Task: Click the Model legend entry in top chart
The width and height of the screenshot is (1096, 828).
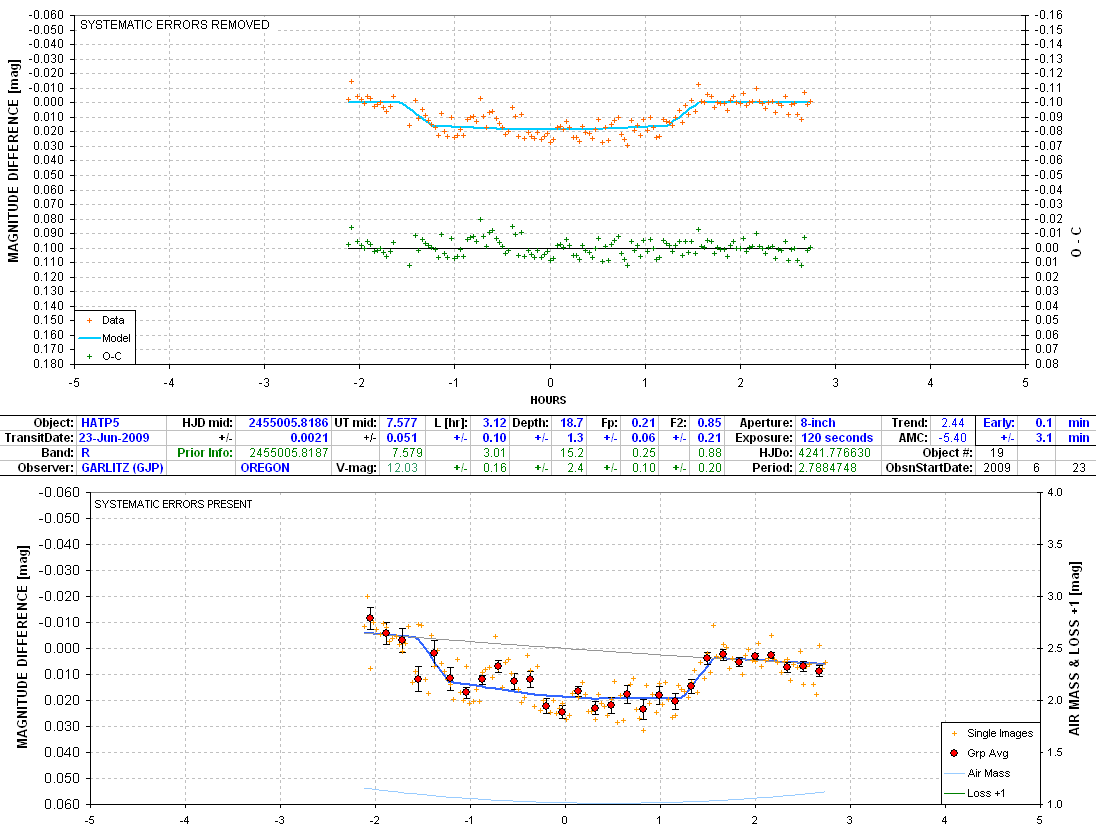Action: (x=106, y=338)
